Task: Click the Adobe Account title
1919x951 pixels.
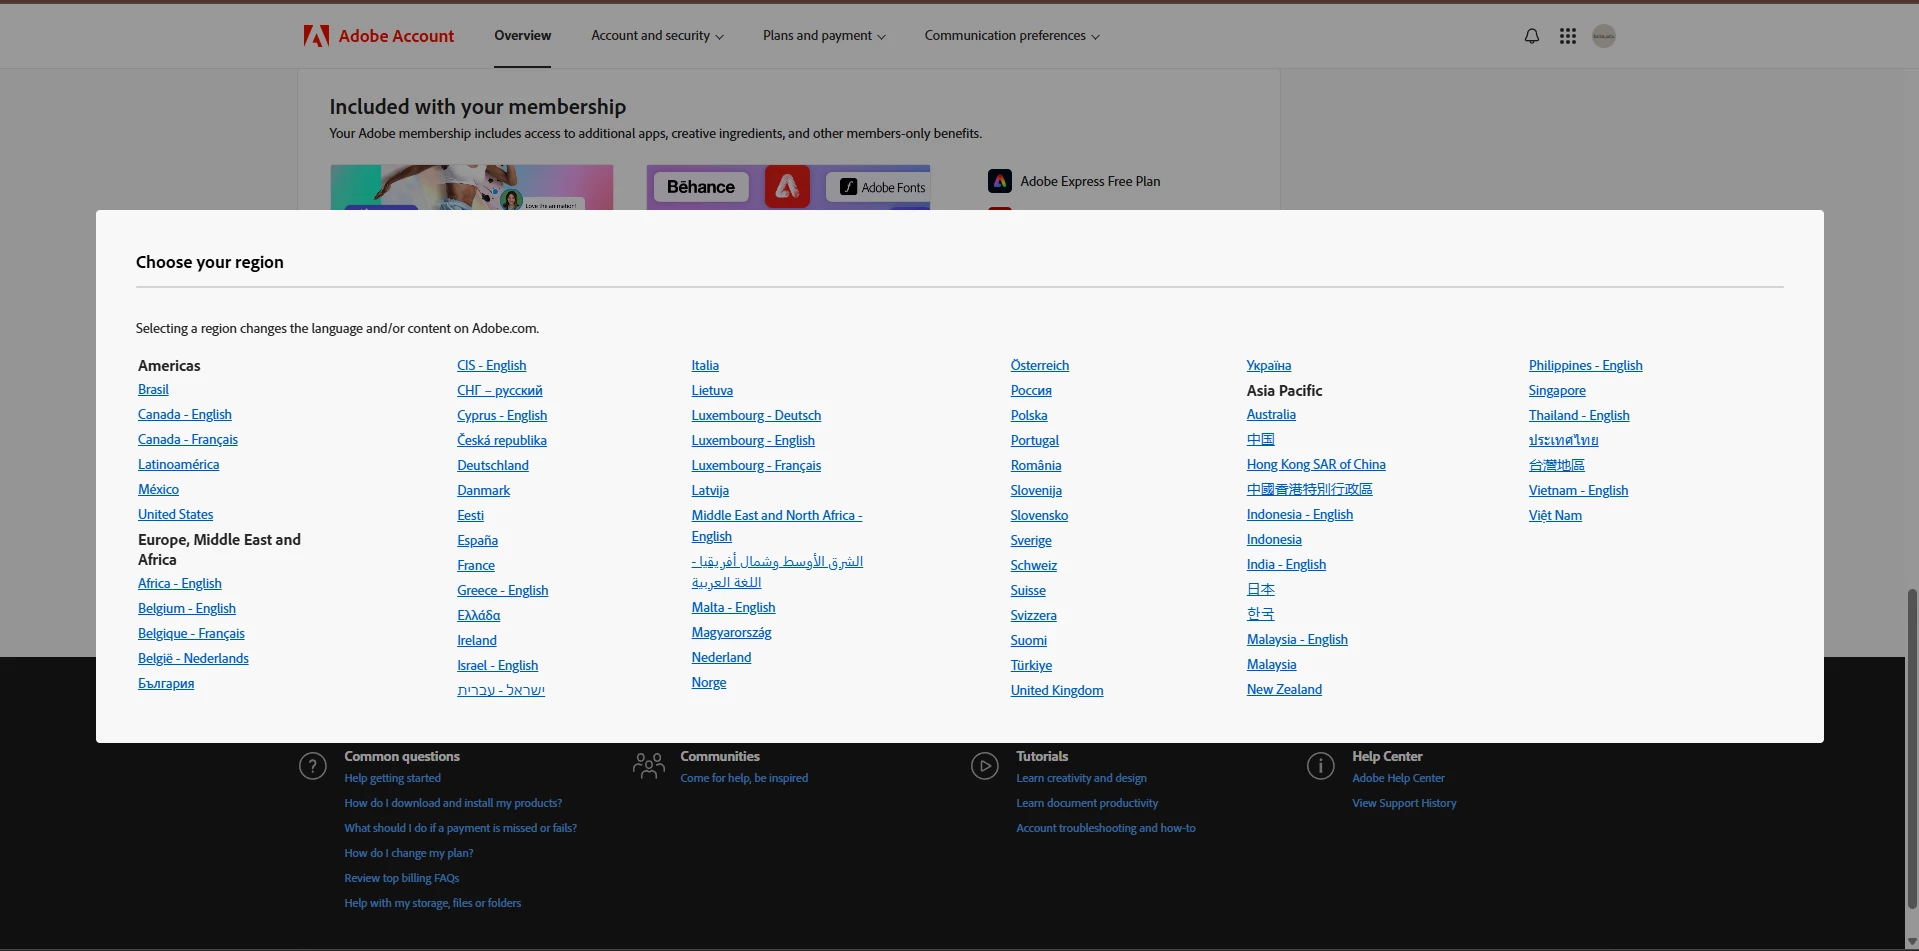Action: coord(396,36)
